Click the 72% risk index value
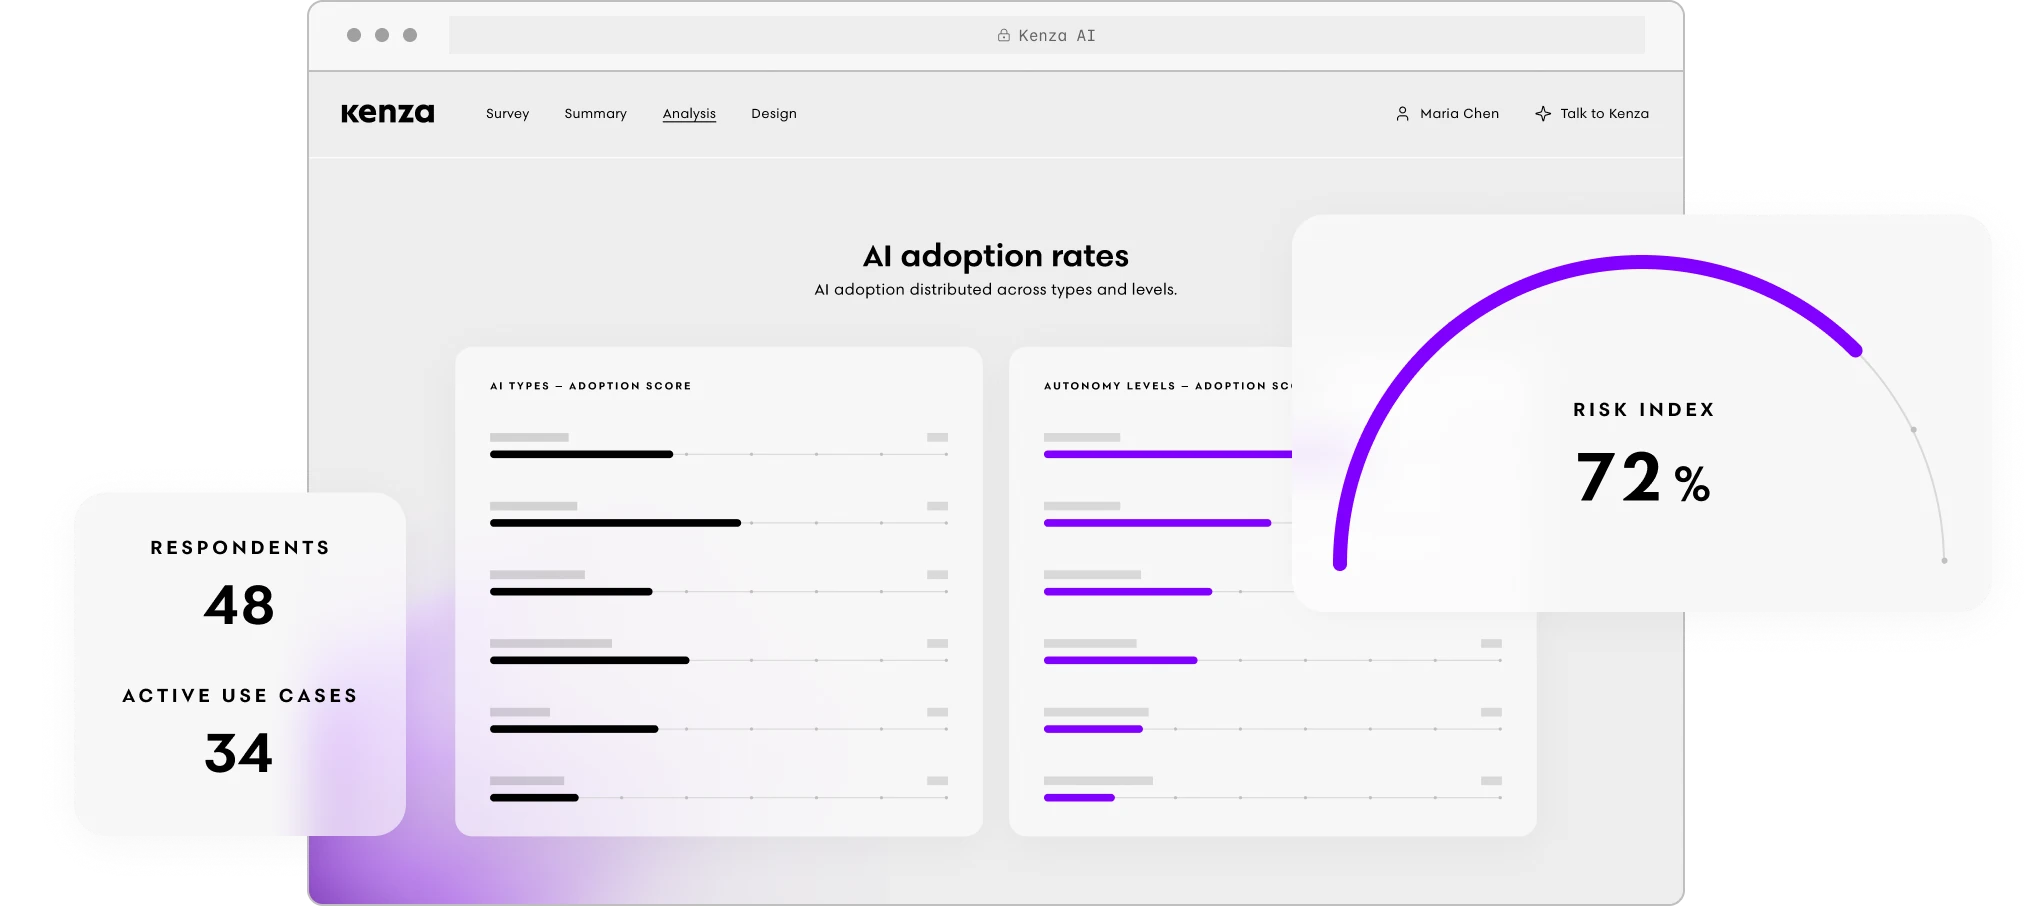2040x906 pixels. click(1643, 477)
